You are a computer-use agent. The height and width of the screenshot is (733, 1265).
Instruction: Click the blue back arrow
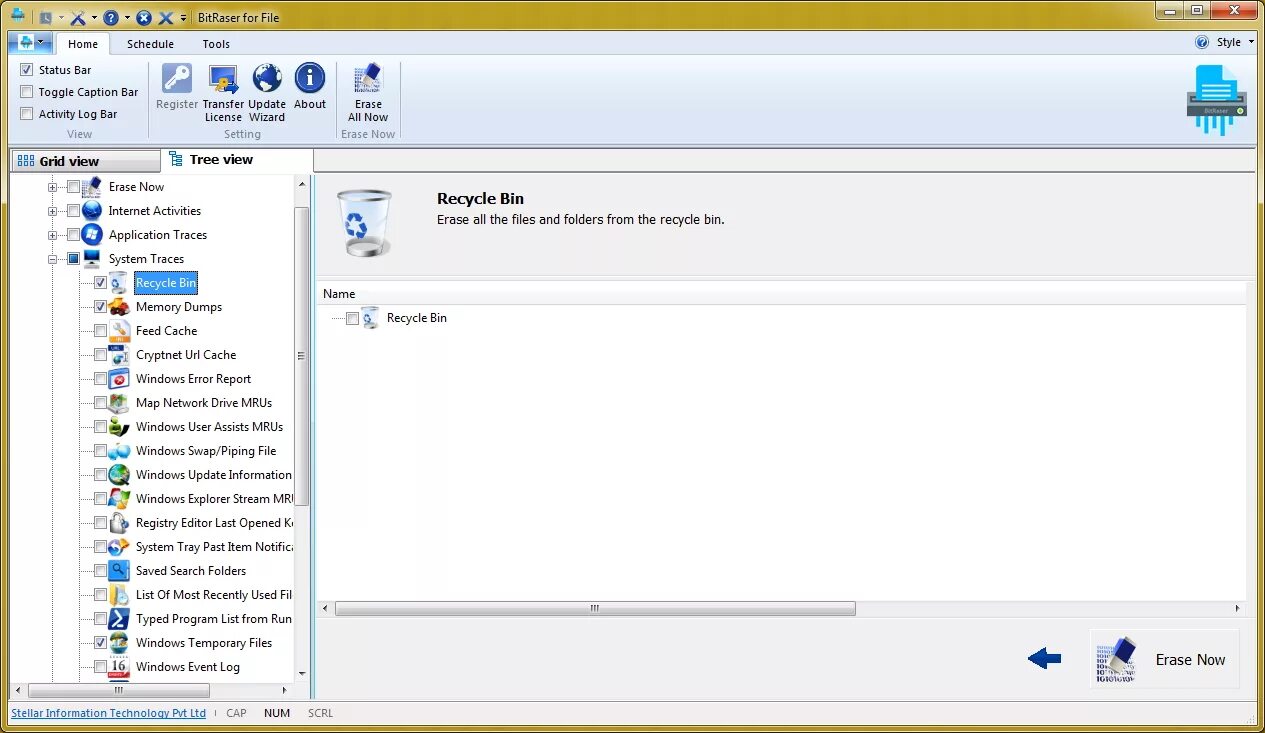pos(1044,658)
